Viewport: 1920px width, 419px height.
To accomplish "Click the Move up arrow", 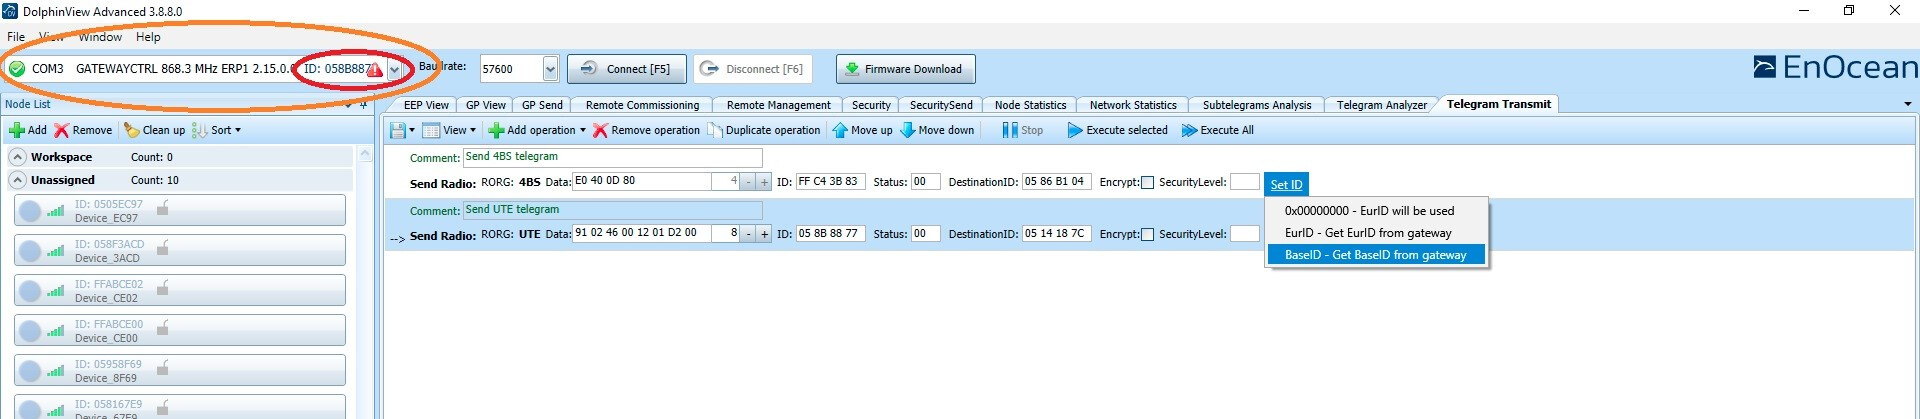I will pyautogui.click(x=840, y=130).
